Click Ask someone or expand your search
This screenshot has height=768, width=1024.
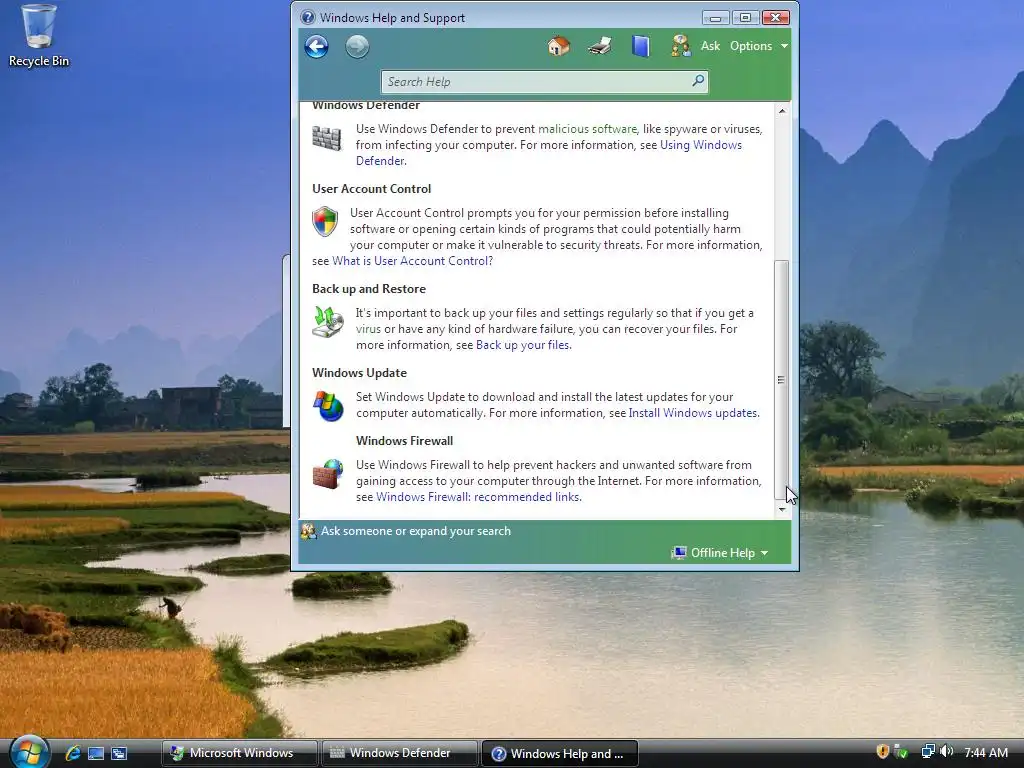(415, 531)
